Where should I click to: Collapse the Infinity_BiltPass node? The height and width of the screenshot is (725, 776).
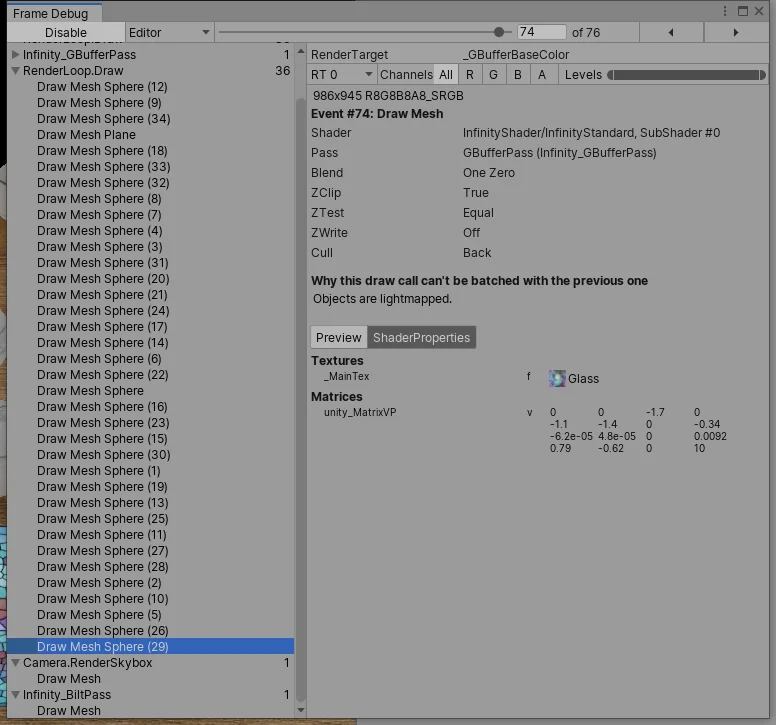pos(15,695)
